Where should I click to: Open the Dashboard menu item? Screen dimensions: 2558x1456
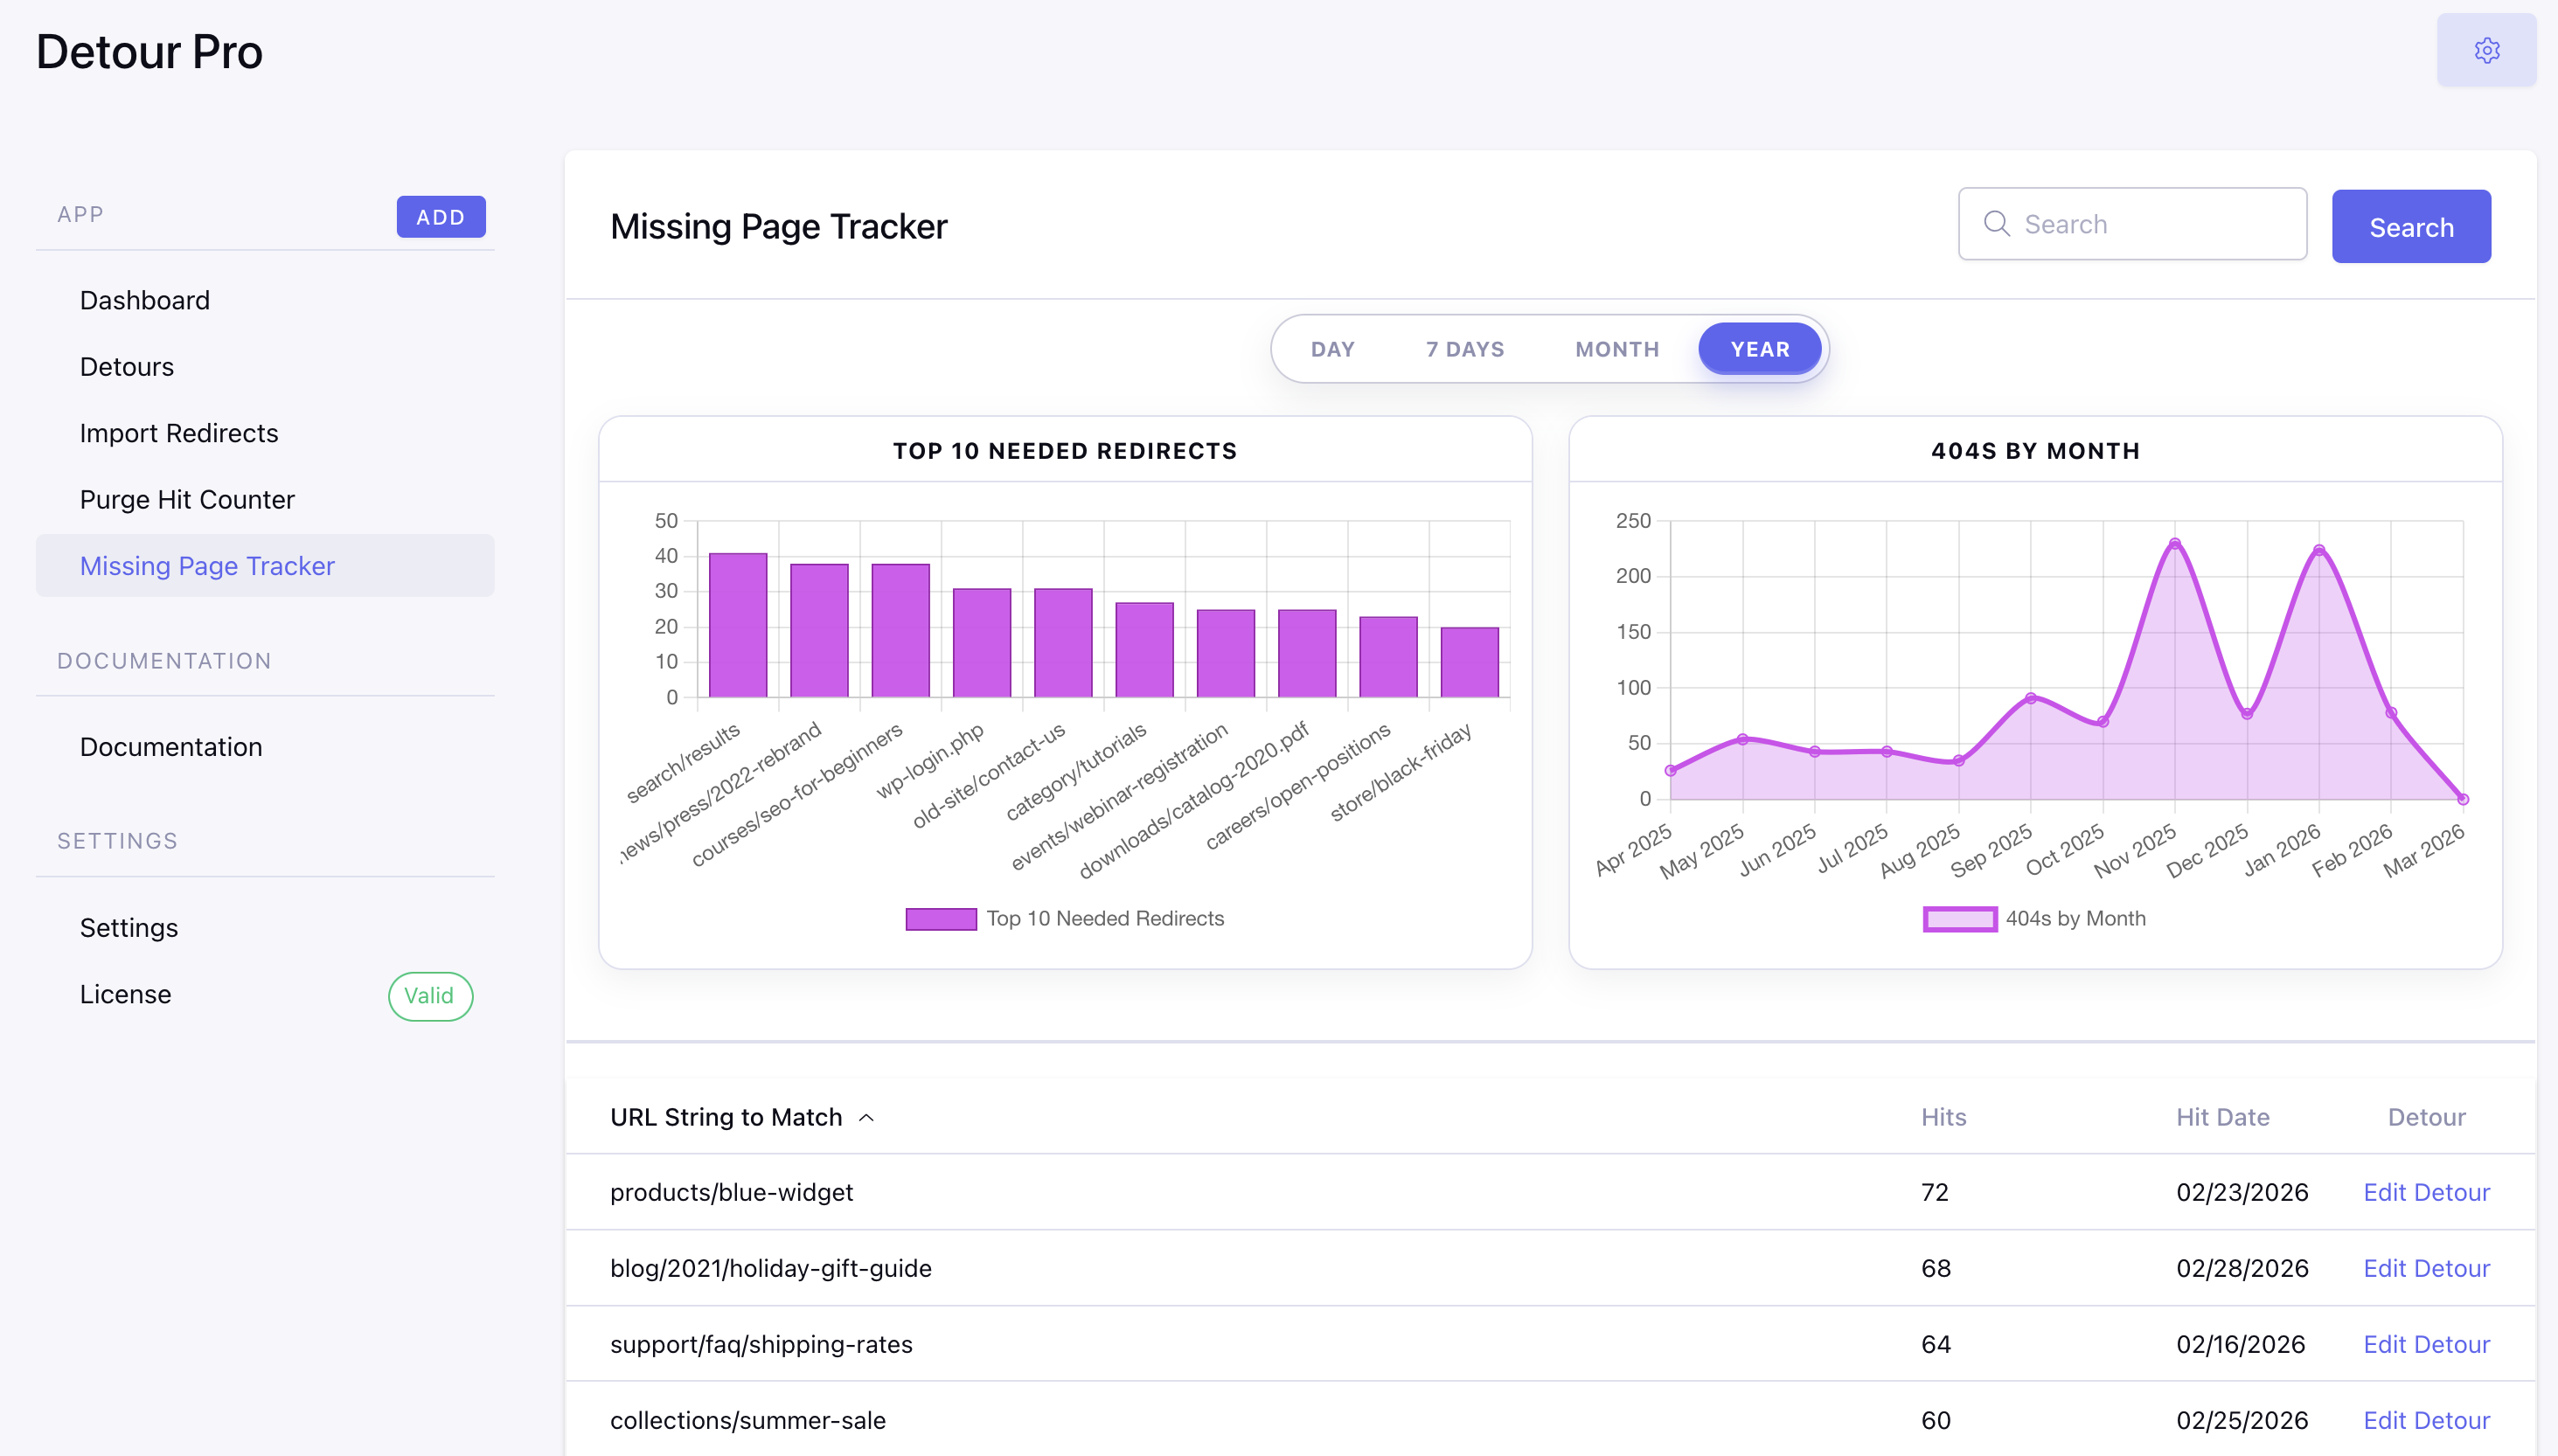pos(145,300)
